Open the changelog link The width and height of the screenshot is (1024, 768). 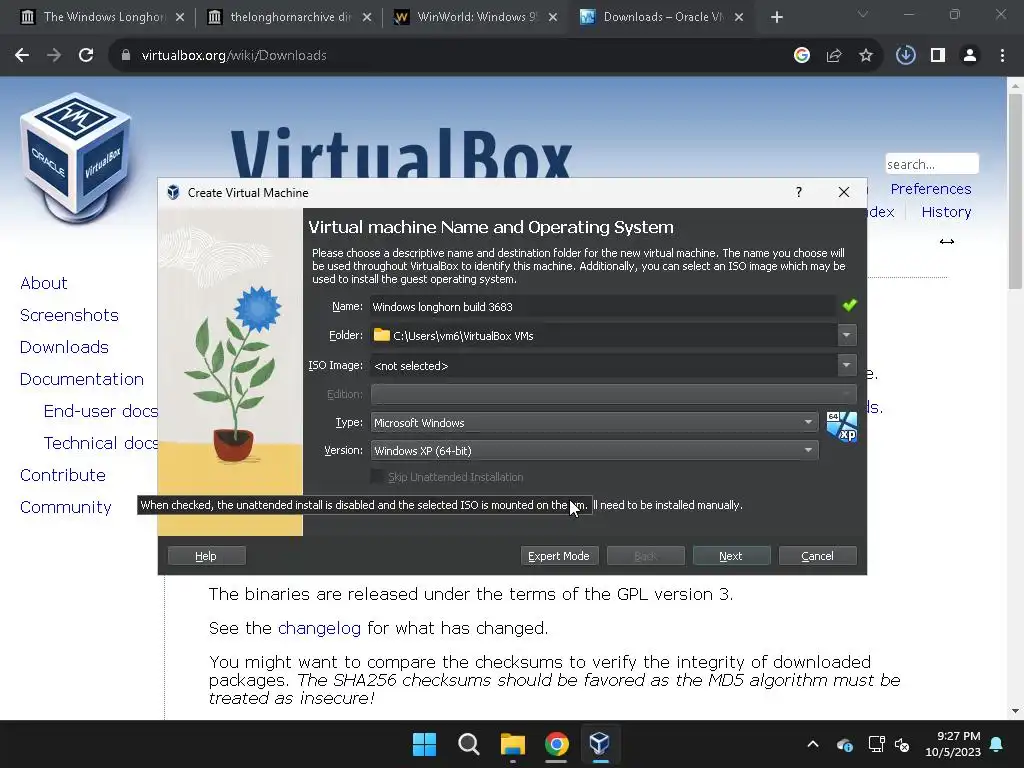pos(319,628)
